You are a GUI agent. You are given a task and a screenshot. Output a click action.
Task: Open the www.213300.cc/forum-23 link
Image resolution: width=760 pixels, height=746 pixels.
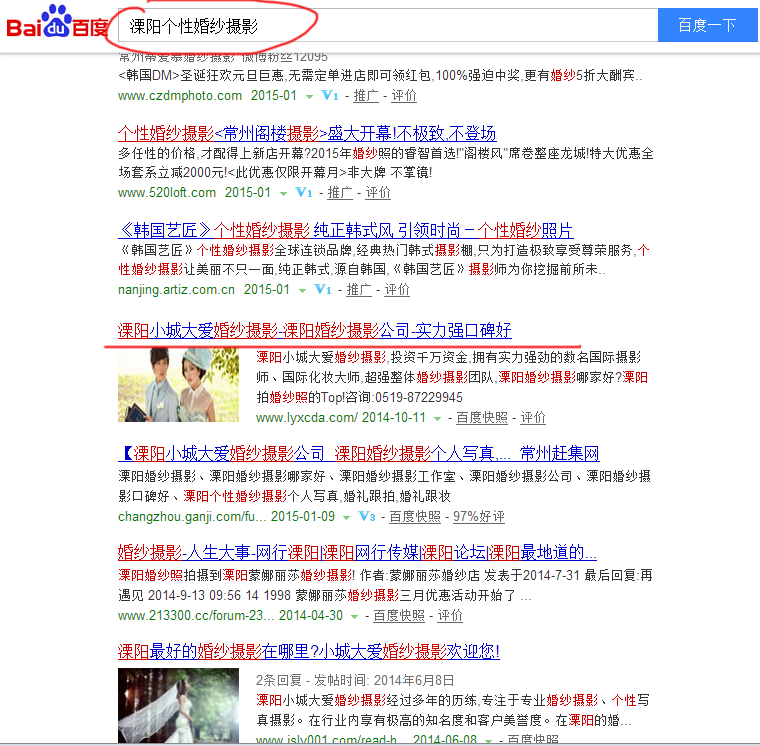pyautogui.click(x=196, y=615)
